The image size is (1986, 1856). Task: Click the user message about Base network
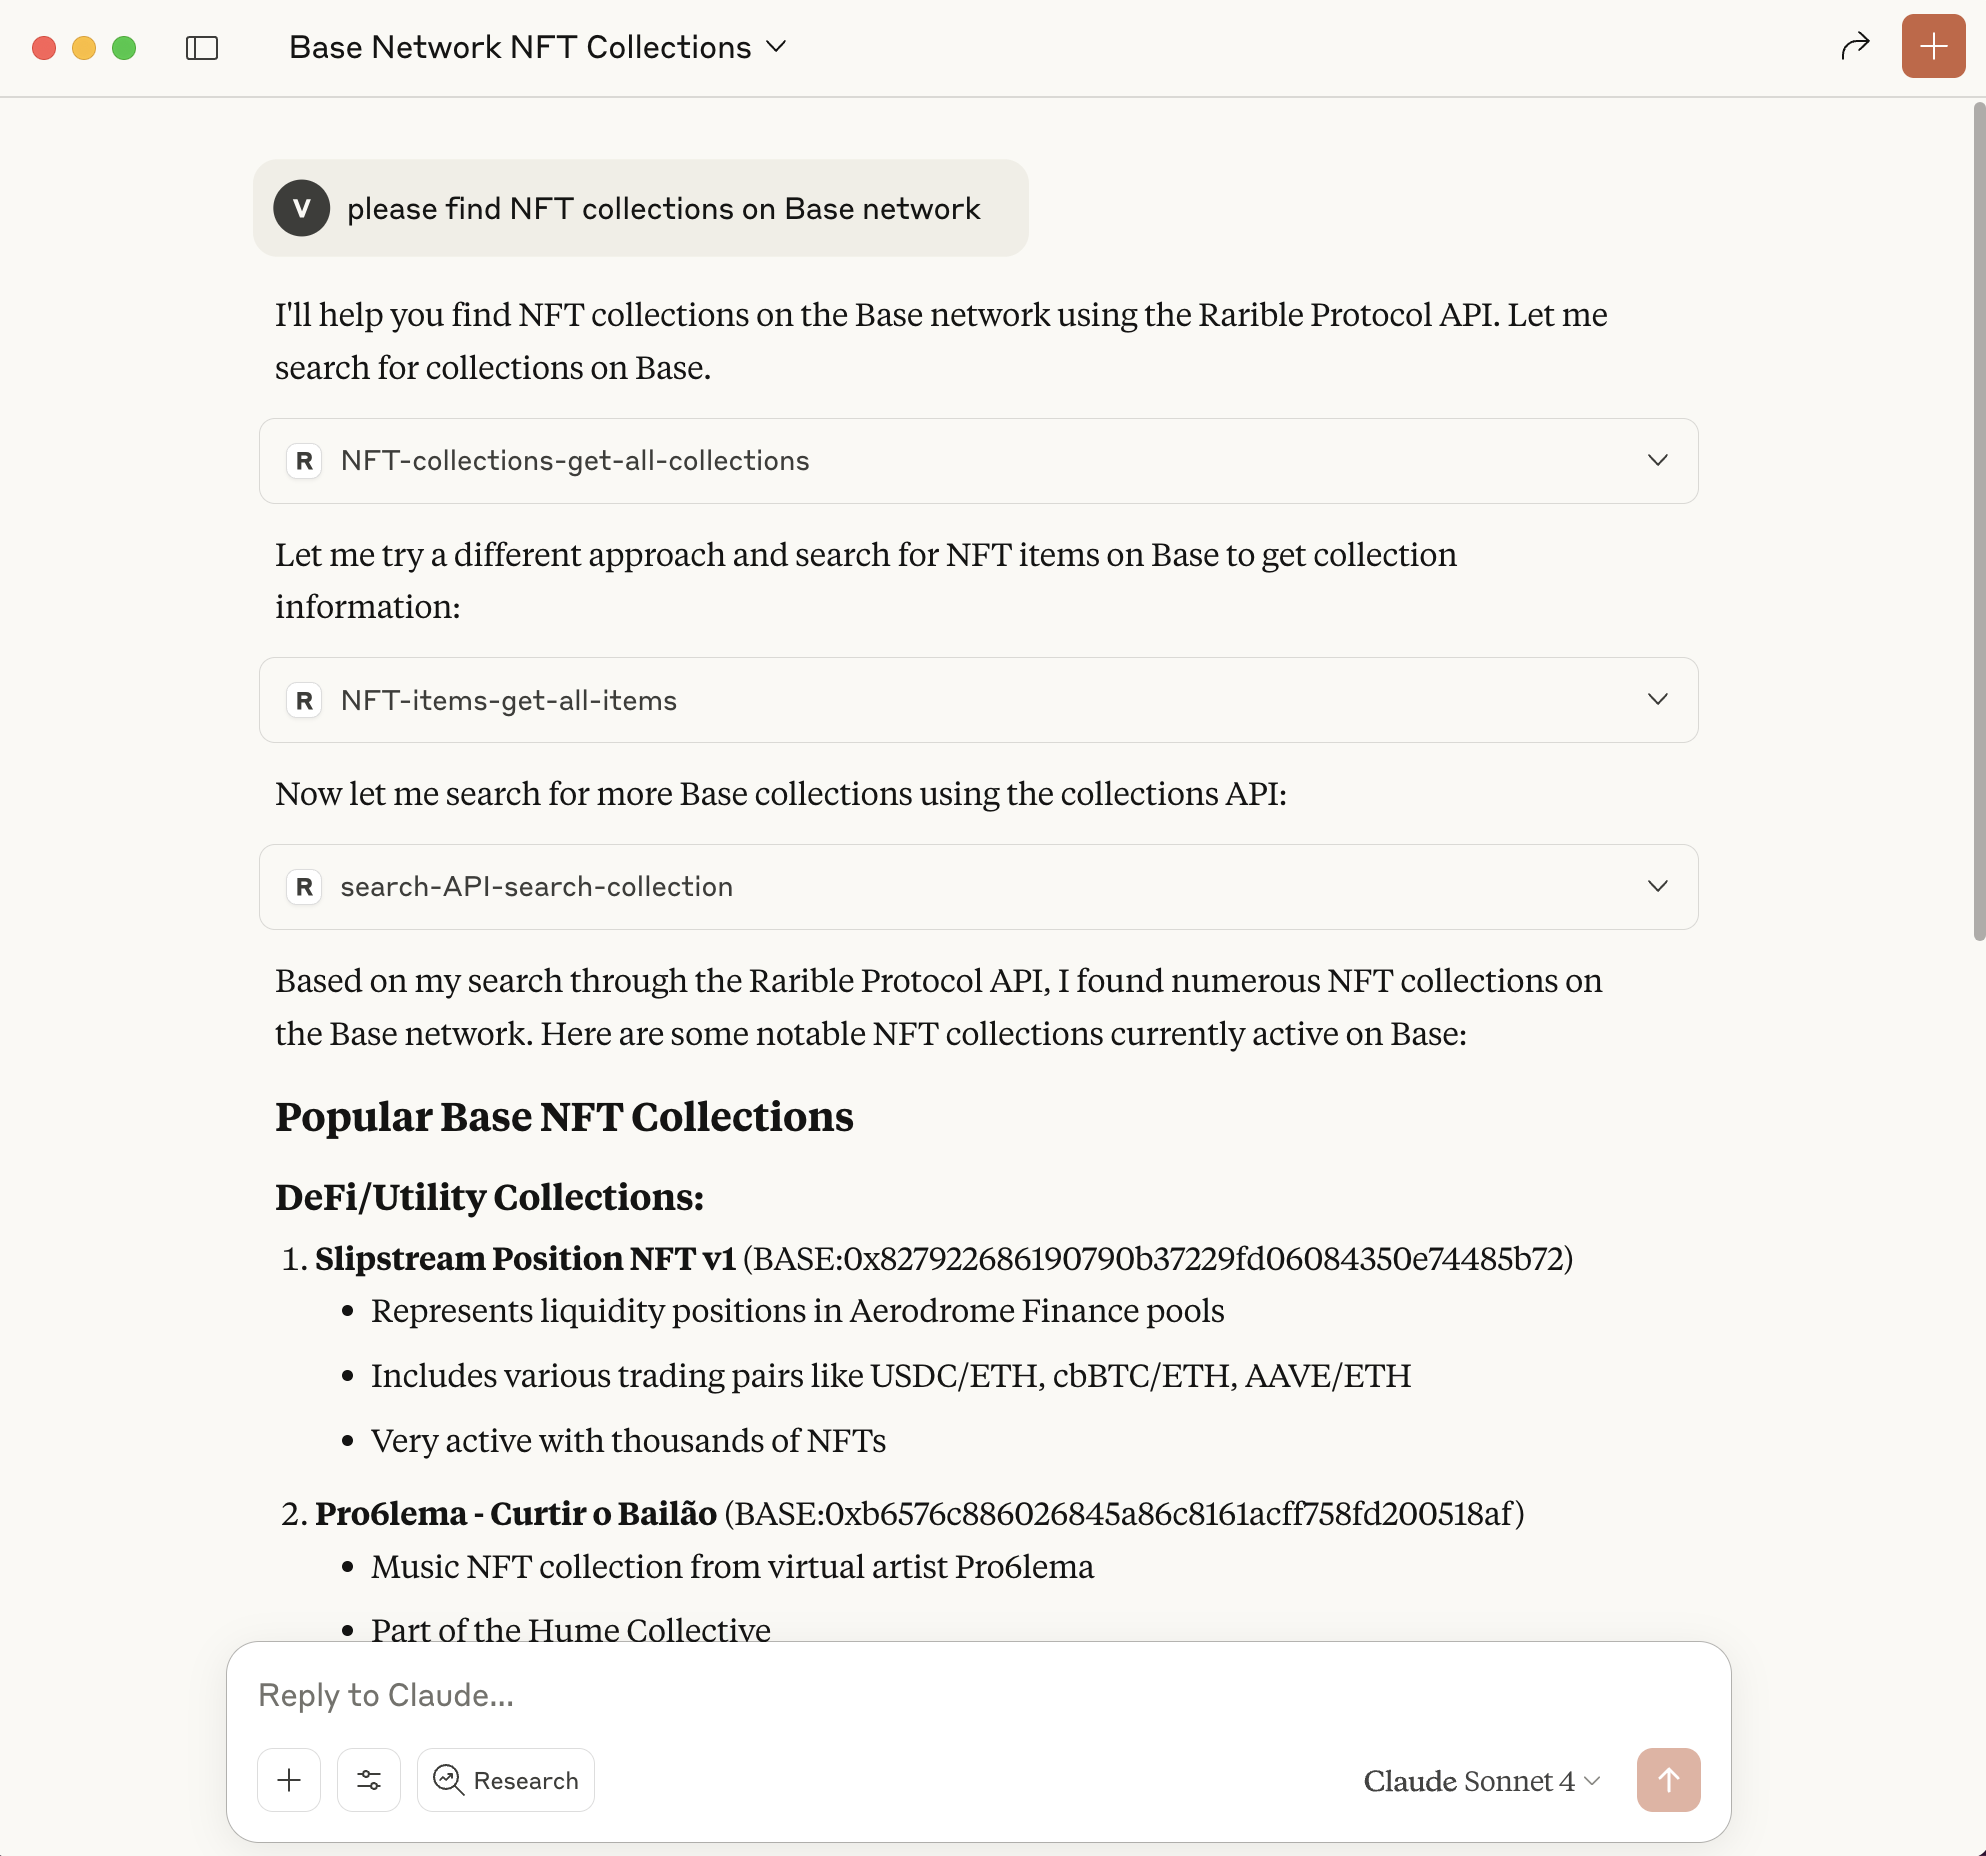click(x=663, y=208)
